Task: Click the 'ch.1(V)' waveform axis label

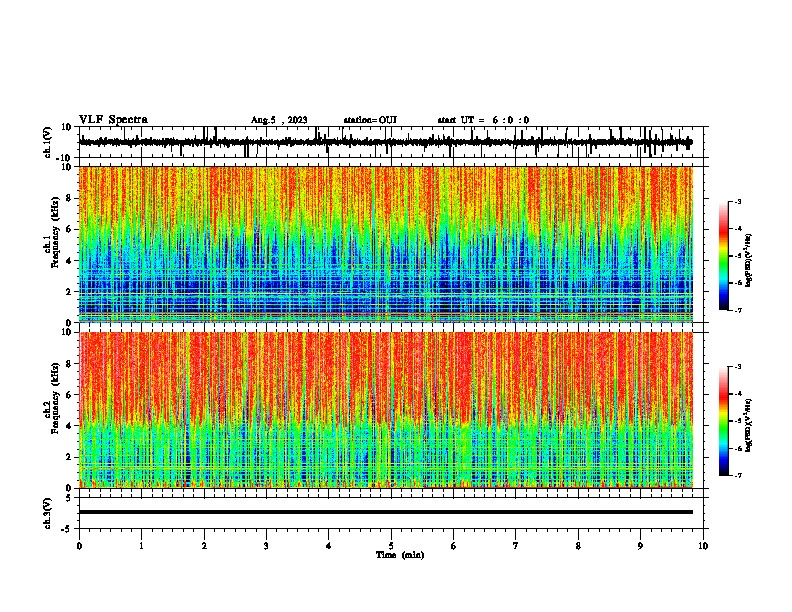Action: (48, 142)
